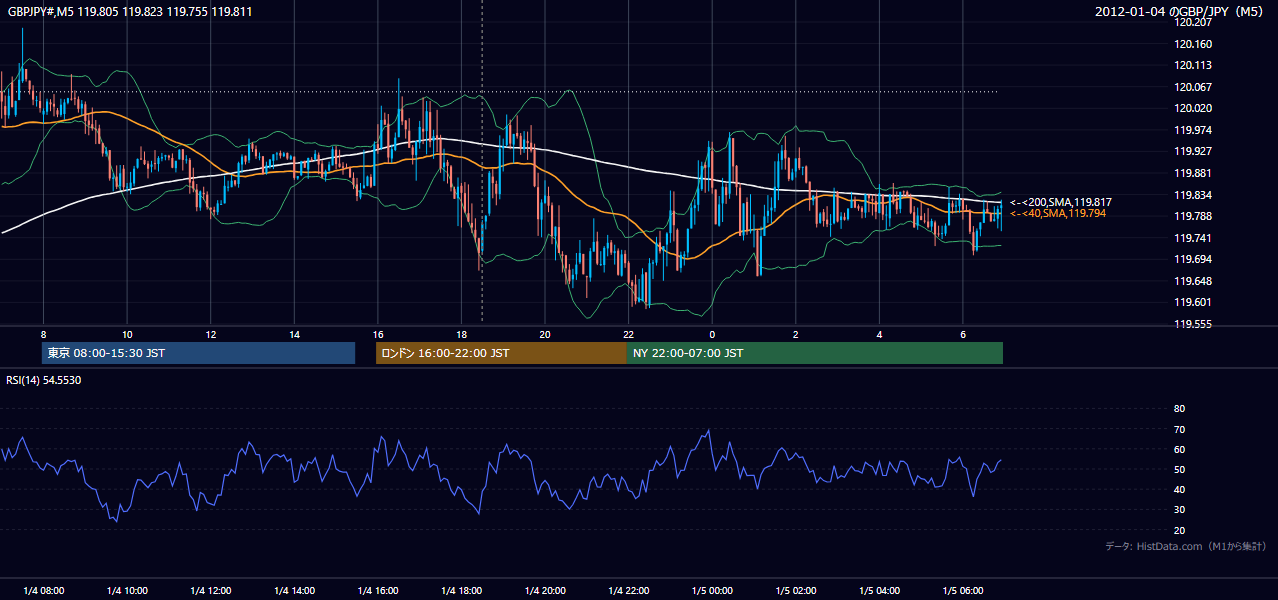
Task: Click hour label 0 under price chart
Action: pos(712,334)
